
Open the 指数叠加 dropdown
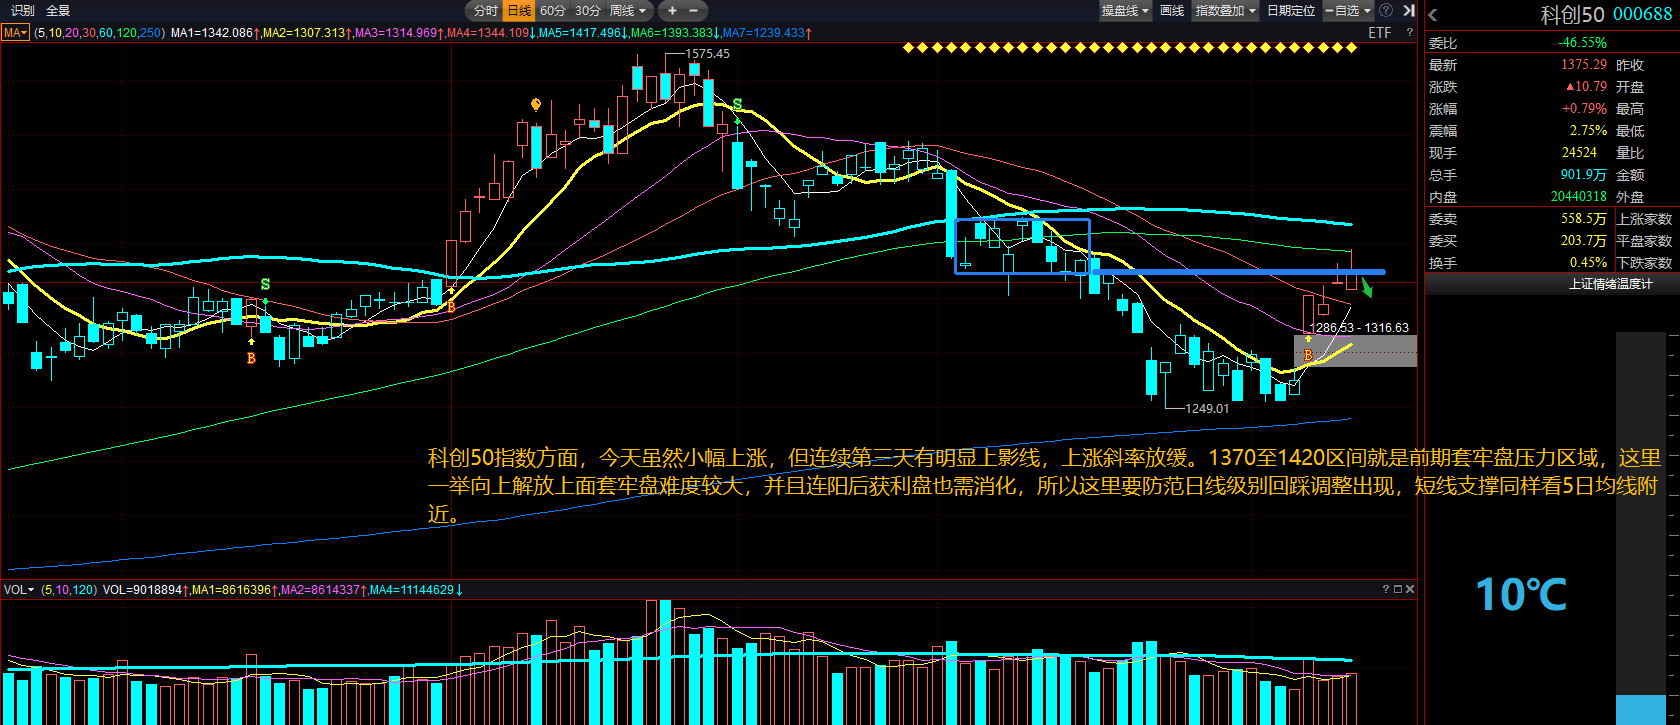pyautogui.click(x=1225, y=11)
